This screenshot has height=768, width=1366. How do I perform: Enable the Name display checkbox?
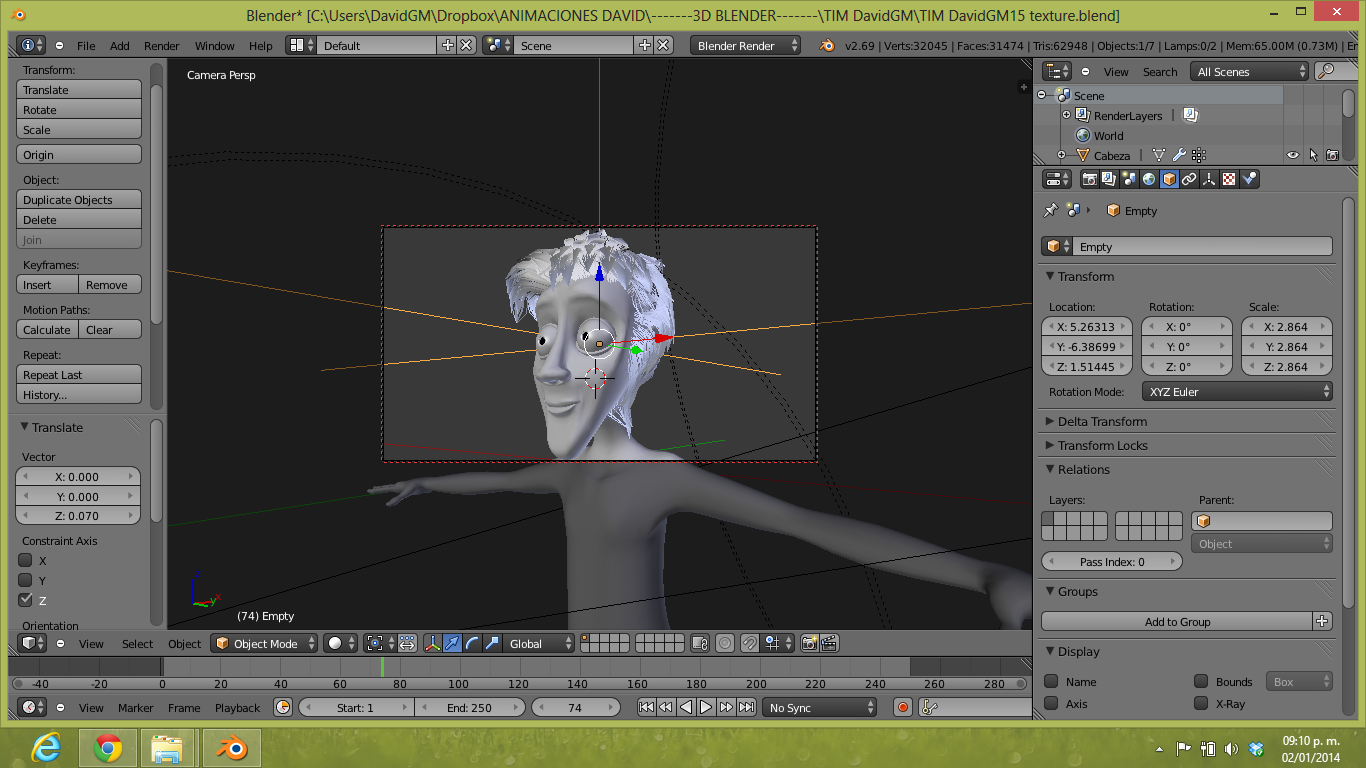point(1051,681)
